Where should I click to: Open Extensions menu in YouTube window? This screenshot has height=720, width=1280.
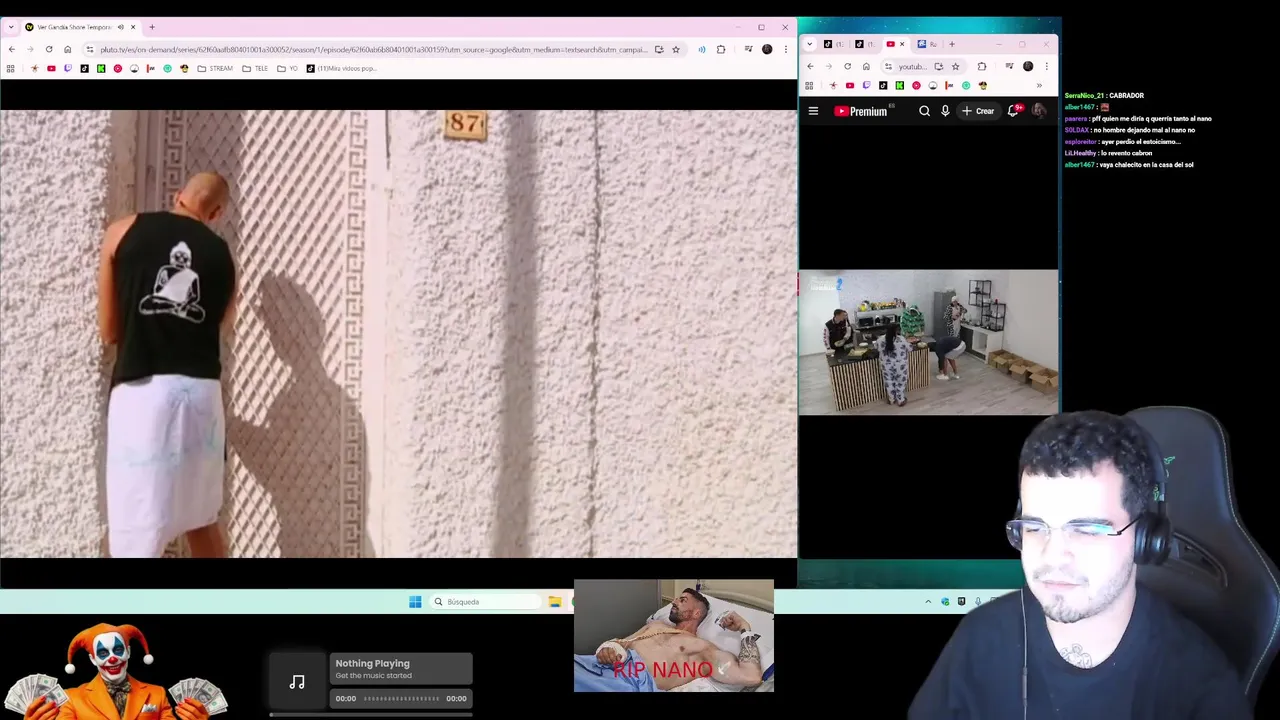point(981,67)
